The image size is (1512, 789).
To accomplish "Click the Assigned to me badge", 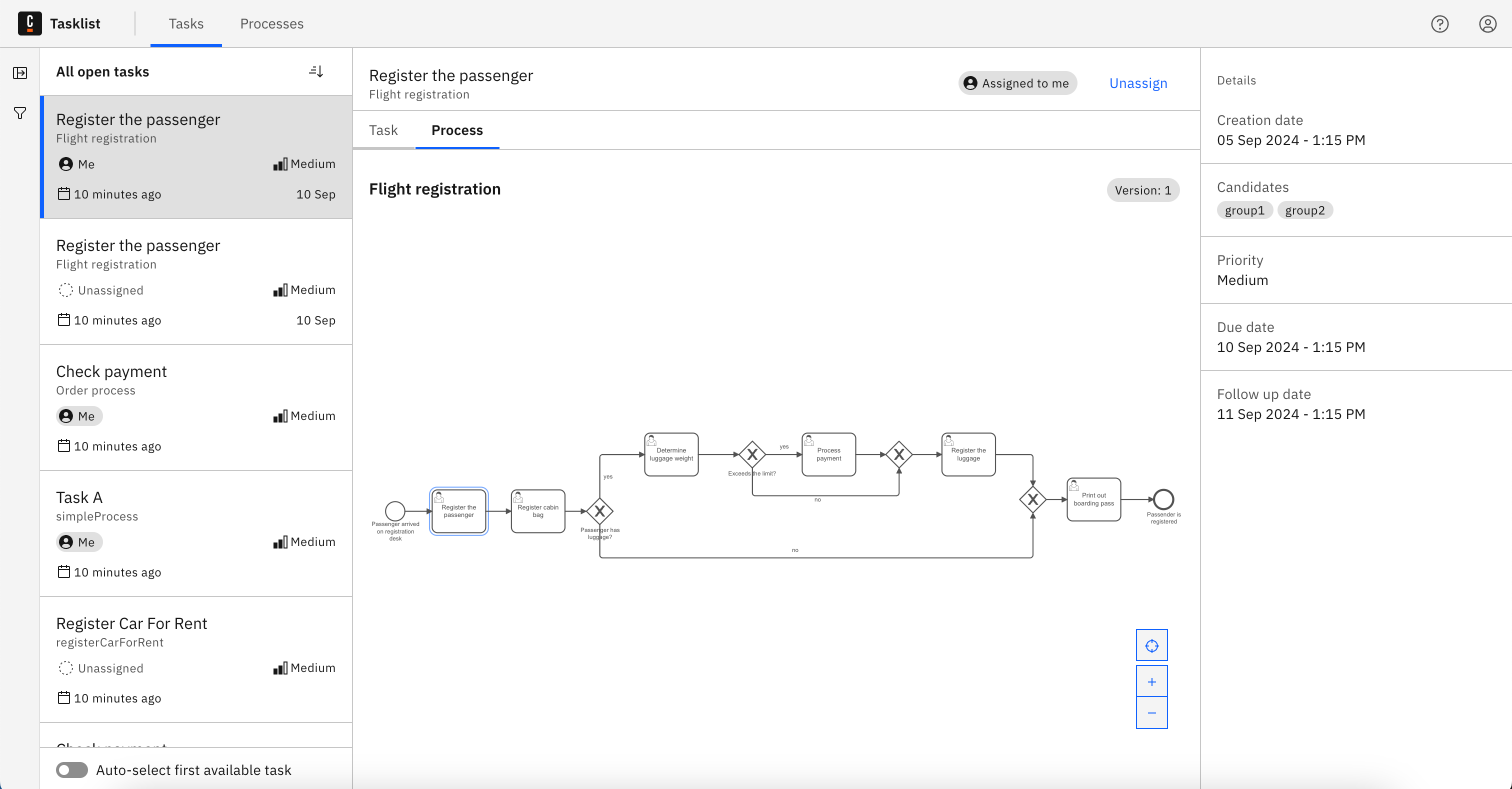I will (1017, 83).
